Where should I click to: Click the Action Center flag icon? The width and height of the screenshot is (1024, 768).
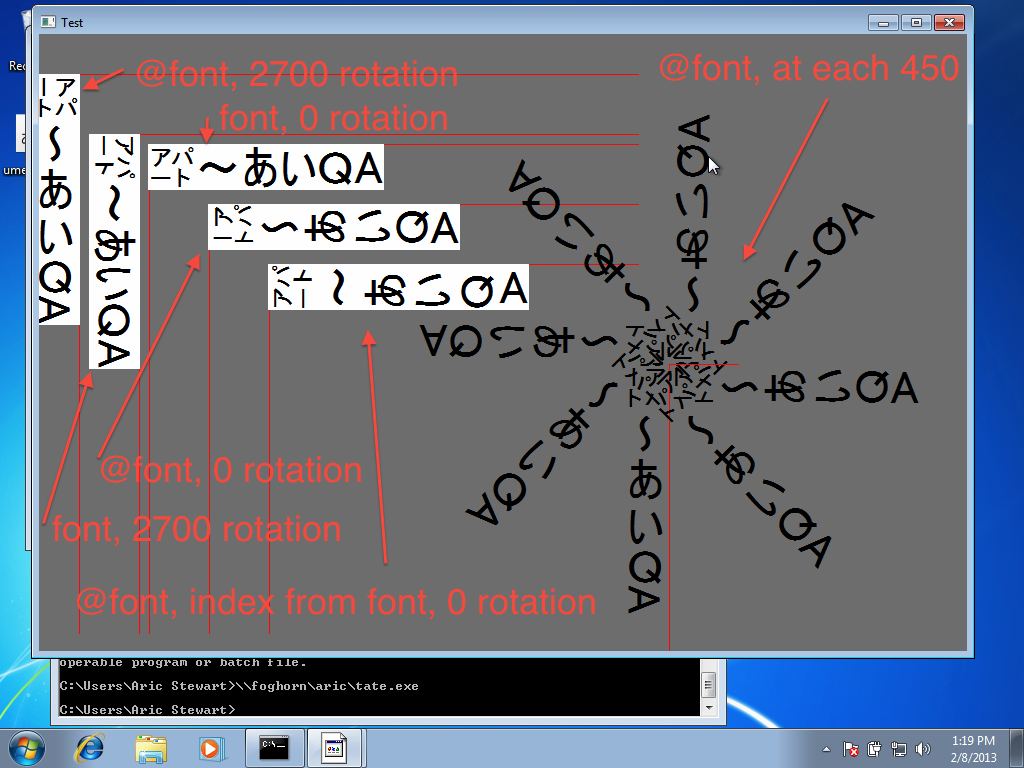(x=851, y=748)
